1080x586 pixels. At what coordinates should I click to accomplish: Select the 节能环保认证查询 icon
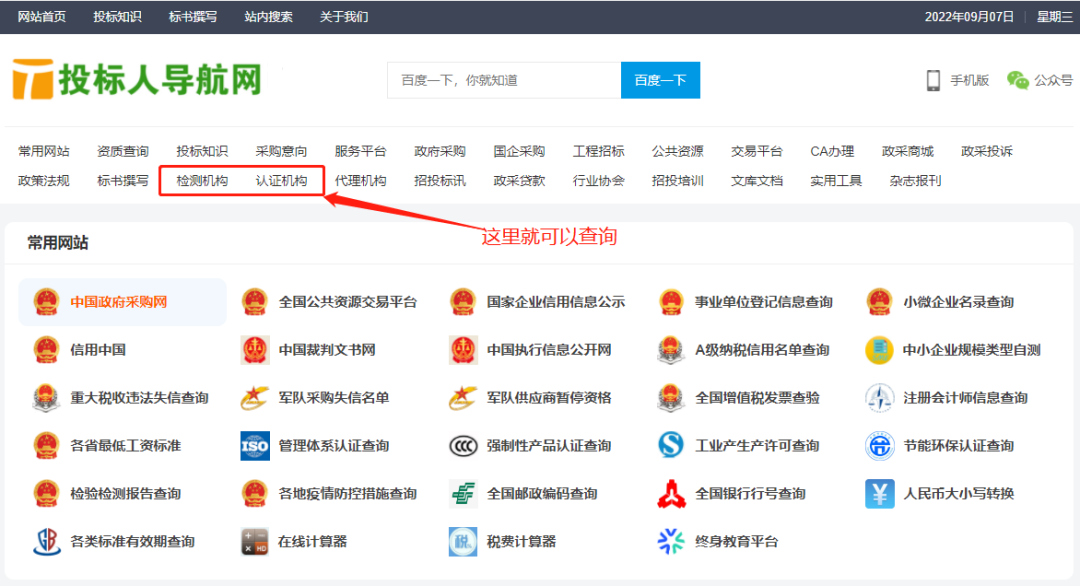coord(879,445)
